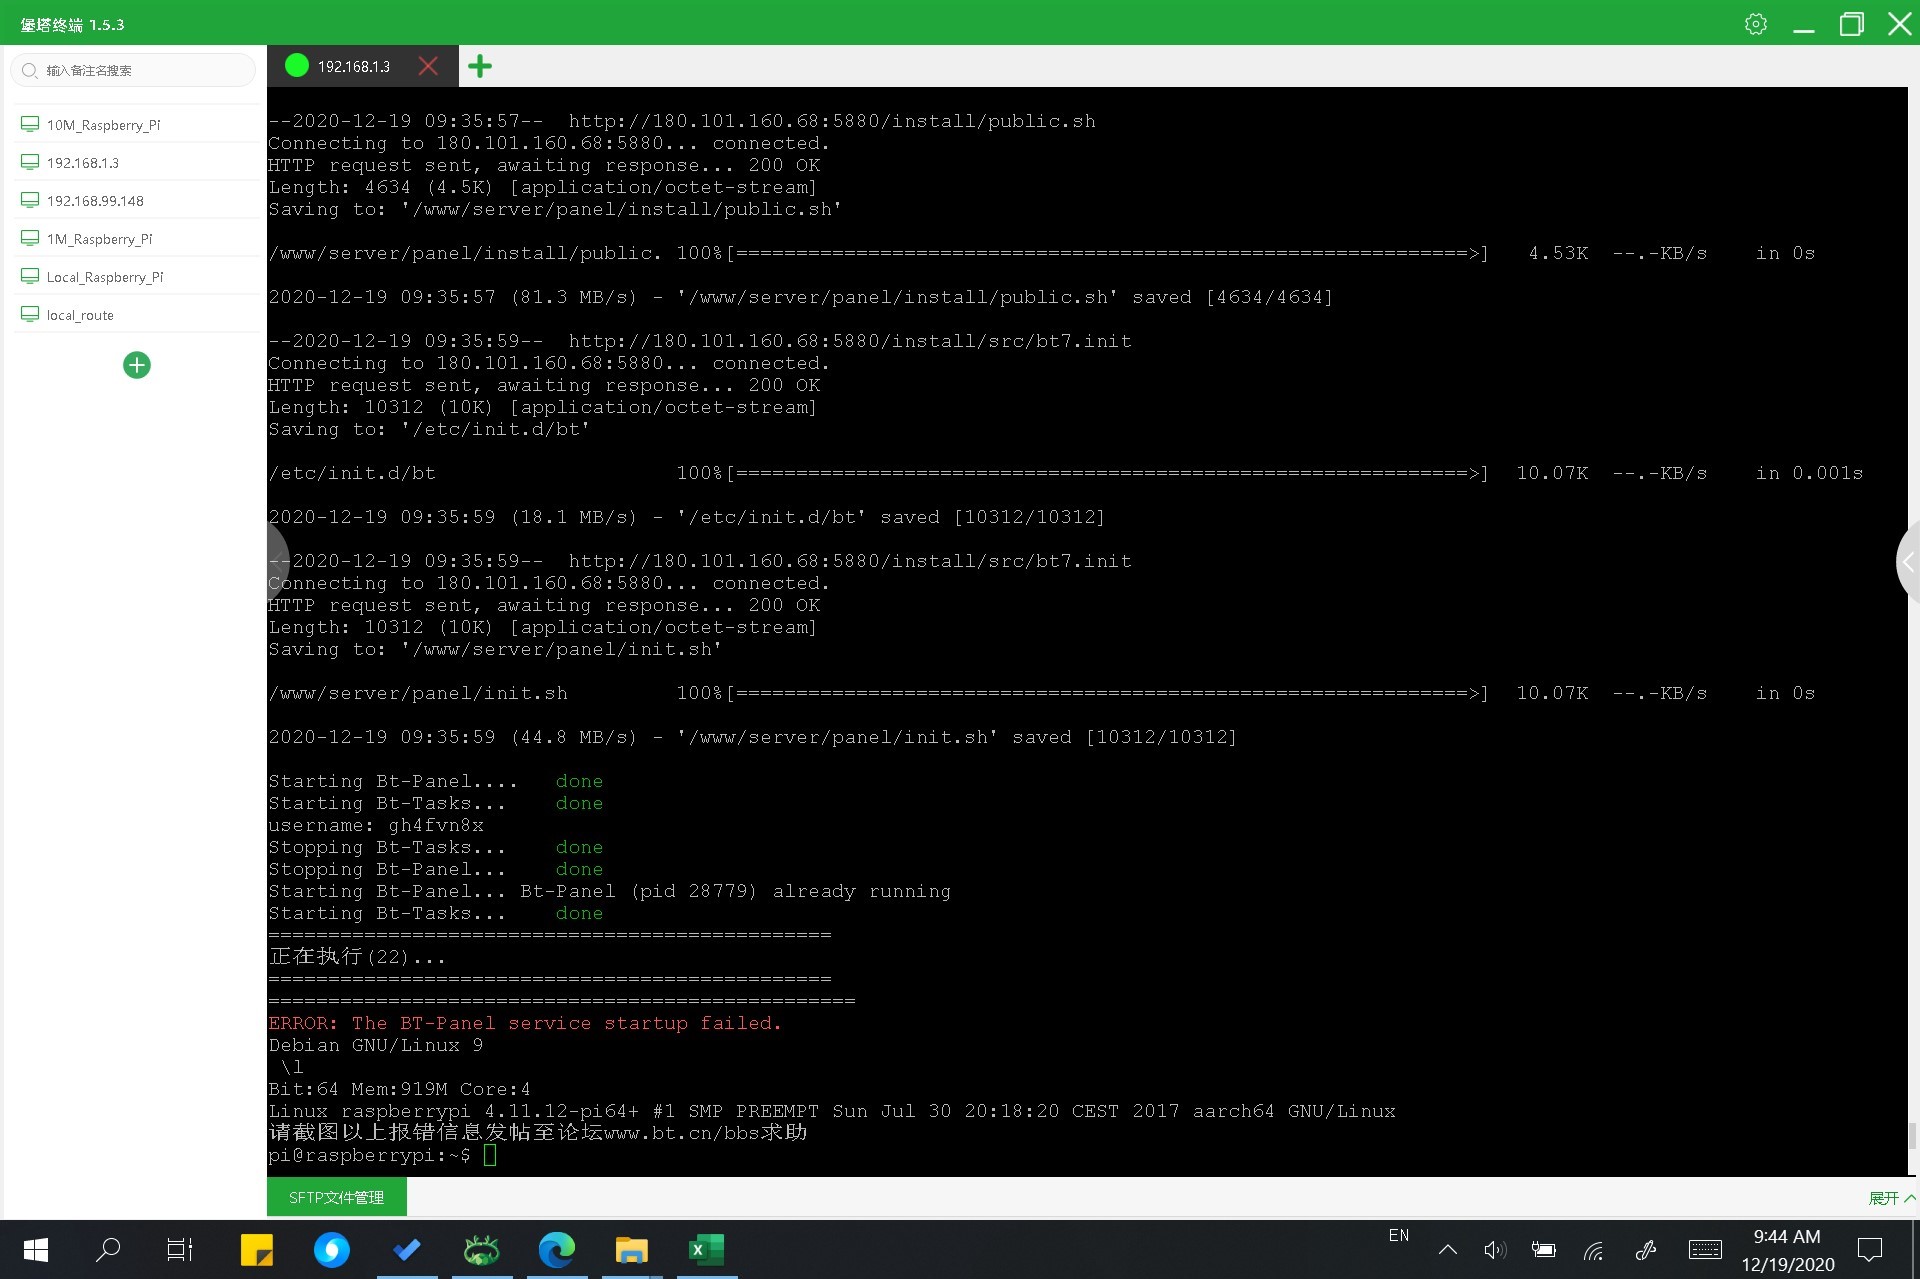
Task: Switch input language EN indicator
Action: click(1399, 1236)
